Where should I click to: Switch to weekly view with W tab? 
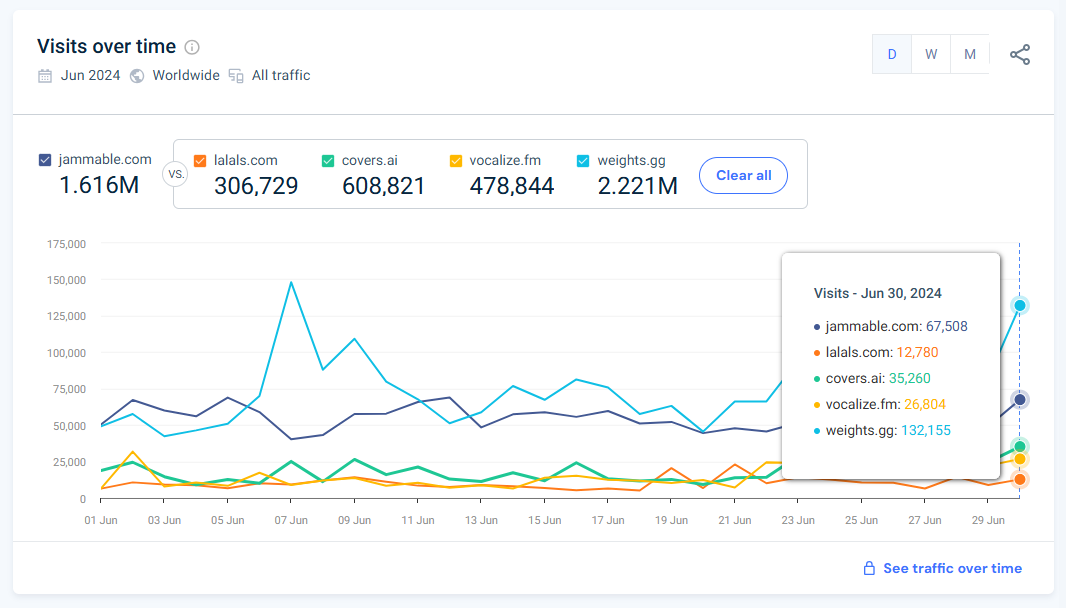pos(931,54)
